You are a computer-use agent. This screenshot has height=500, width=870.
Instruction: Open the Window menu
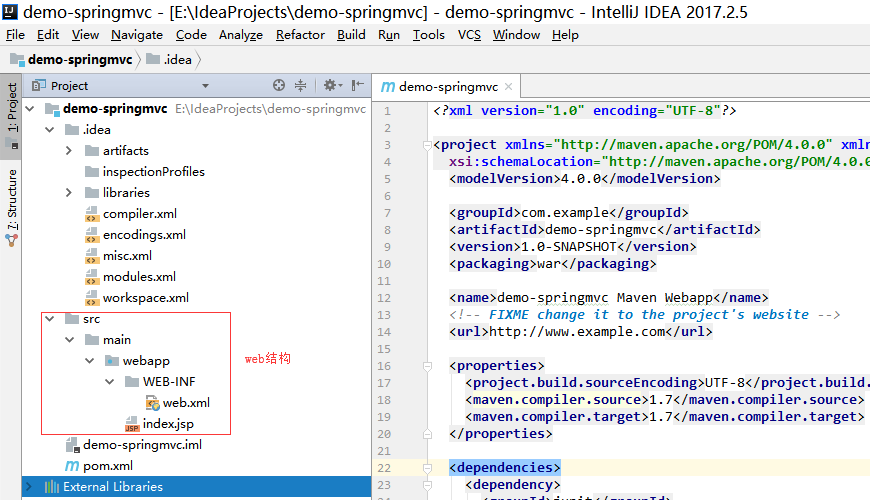click(516, 35)
